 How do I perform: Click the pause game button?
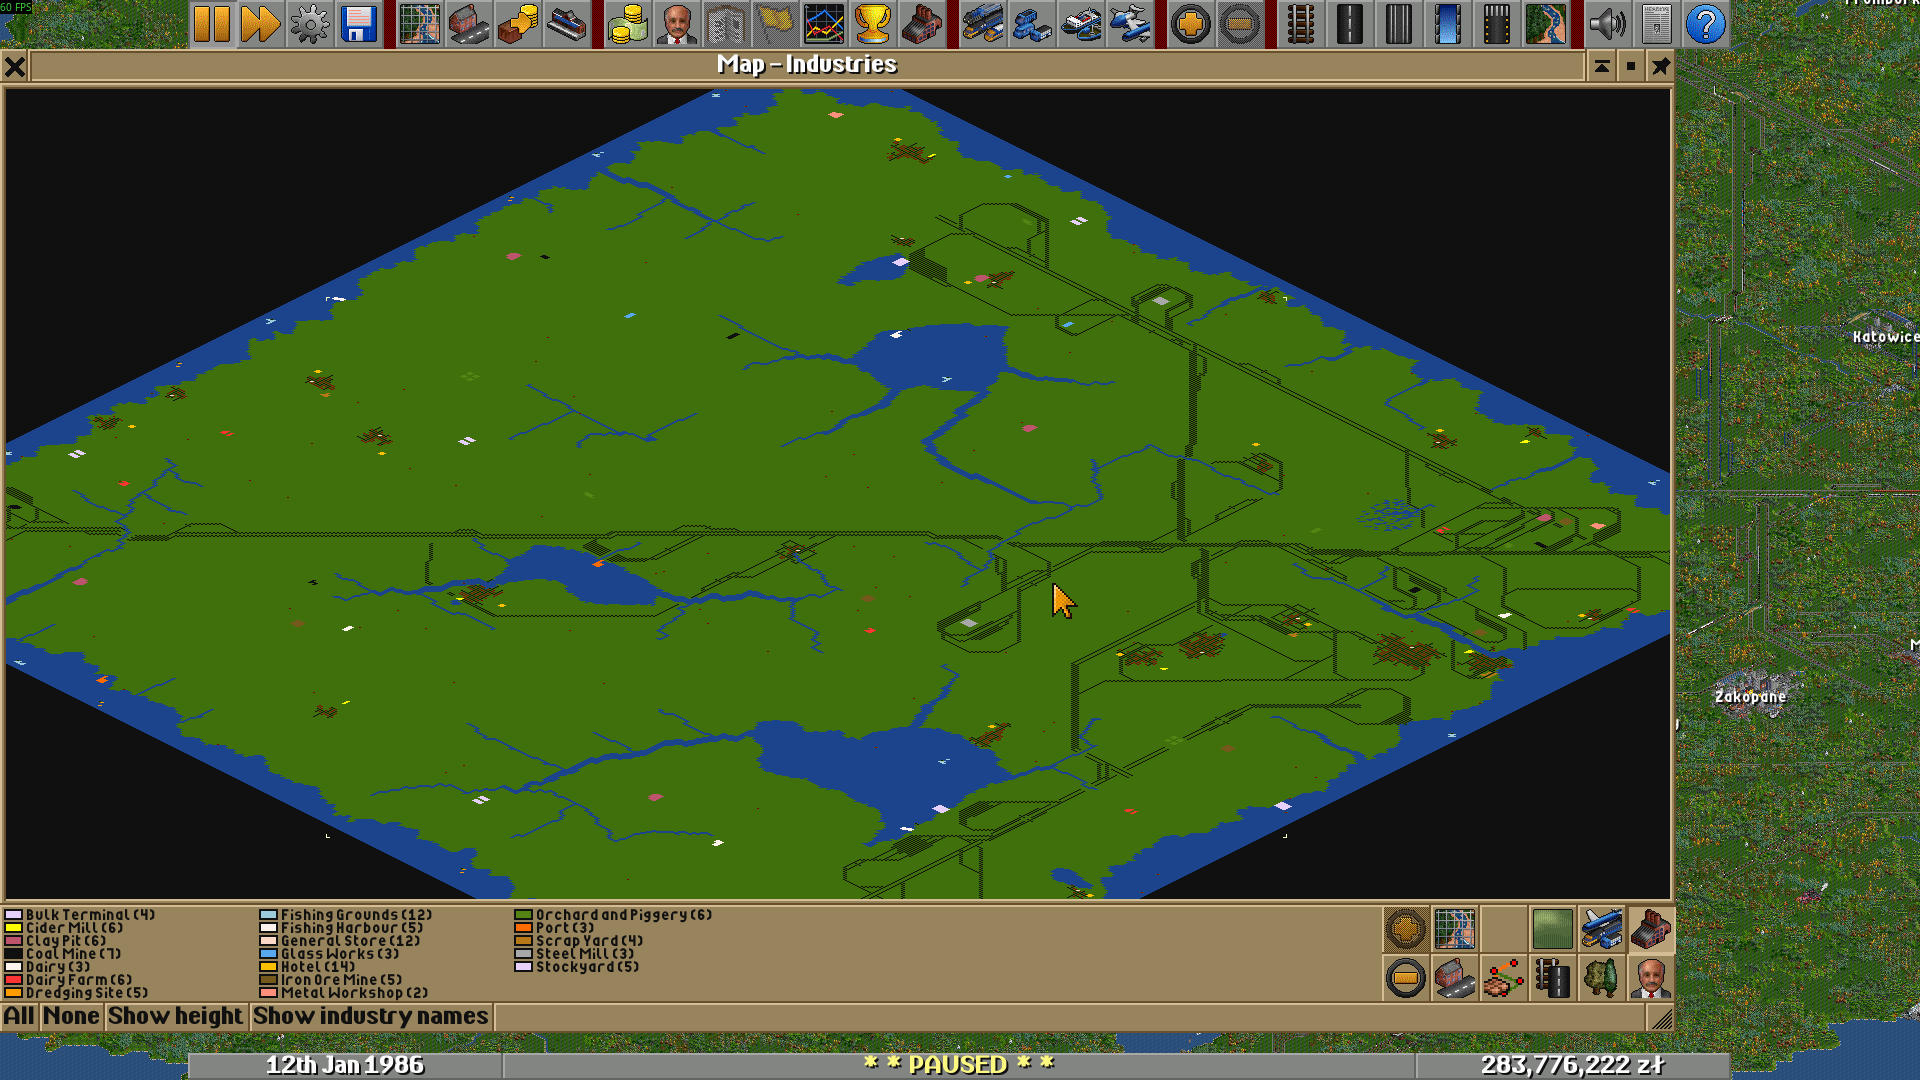click(212, 24)
